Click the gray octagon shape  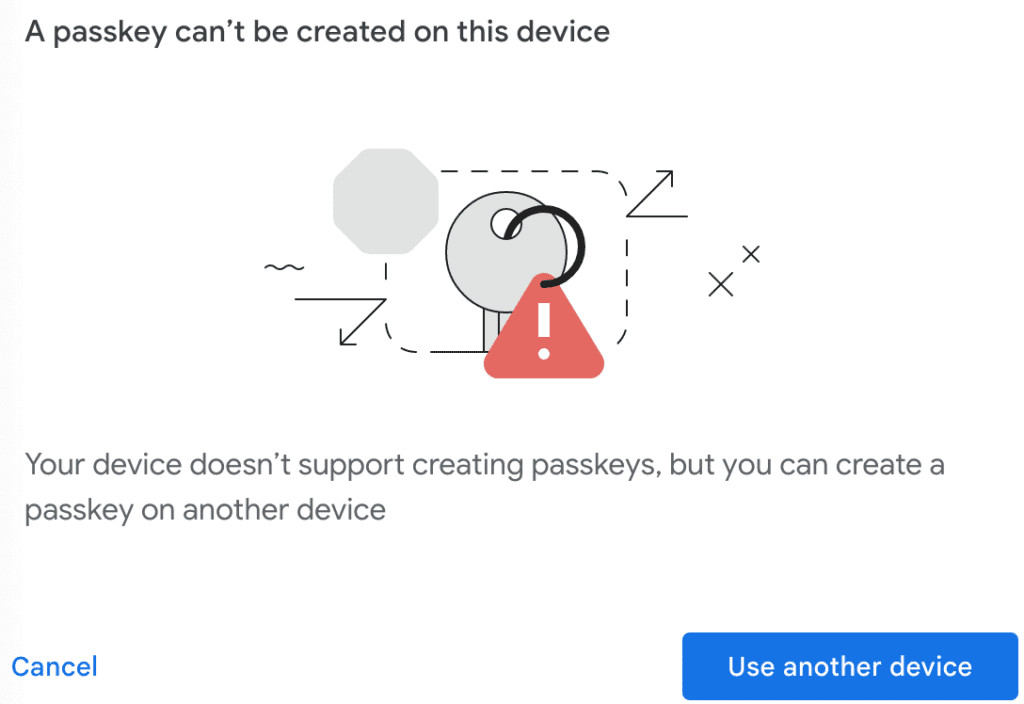pyautogui.click(x=385, y=200)
